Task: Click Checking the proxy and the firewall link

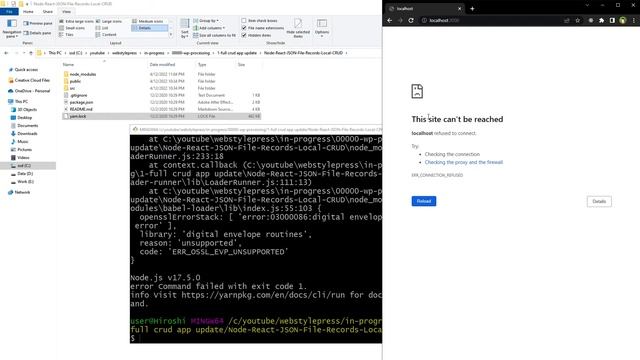Action: coord(464,162)
